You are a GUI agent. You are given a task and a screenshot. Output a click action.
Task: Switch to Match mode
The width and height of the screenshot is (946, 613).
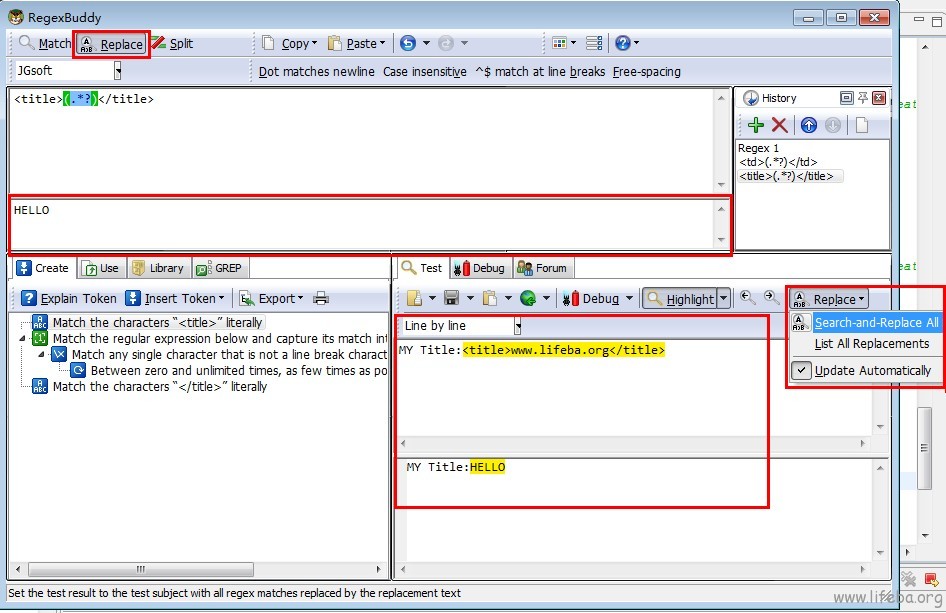click(x=45, y=43)
